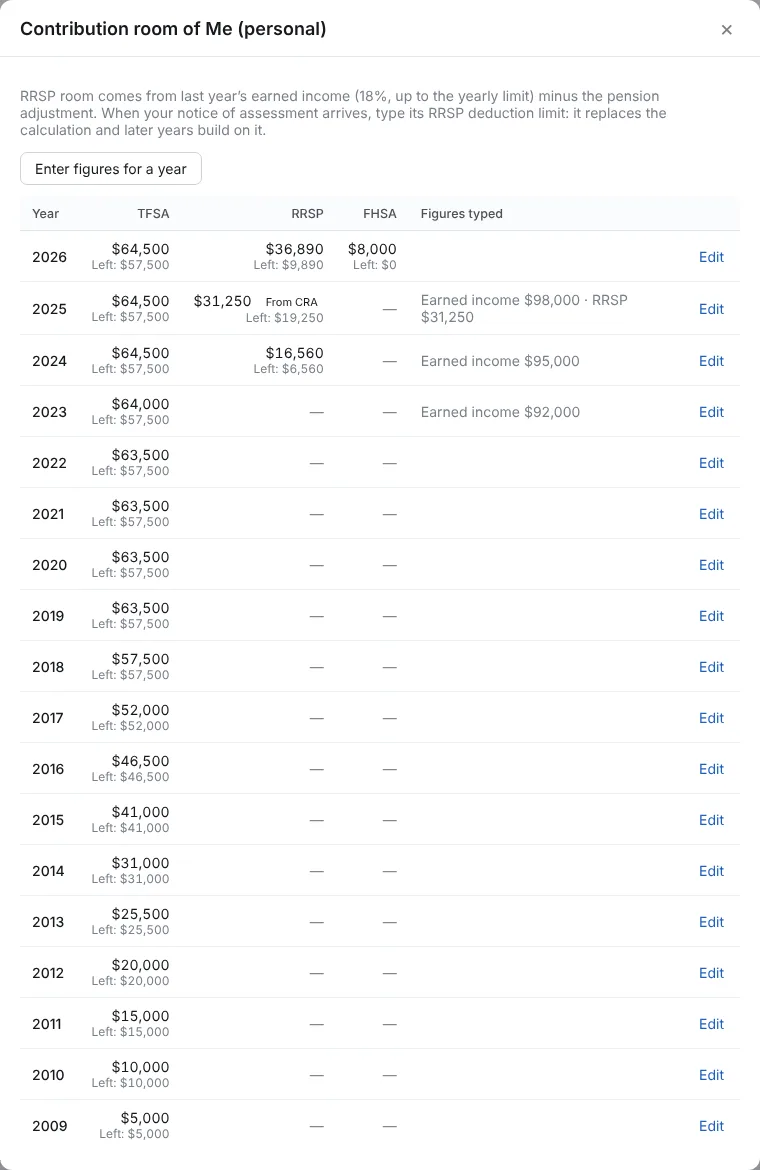Screen dimensions: 760x1170
Task: Click the From CRA label in 2025
Action: click(292, 302)
